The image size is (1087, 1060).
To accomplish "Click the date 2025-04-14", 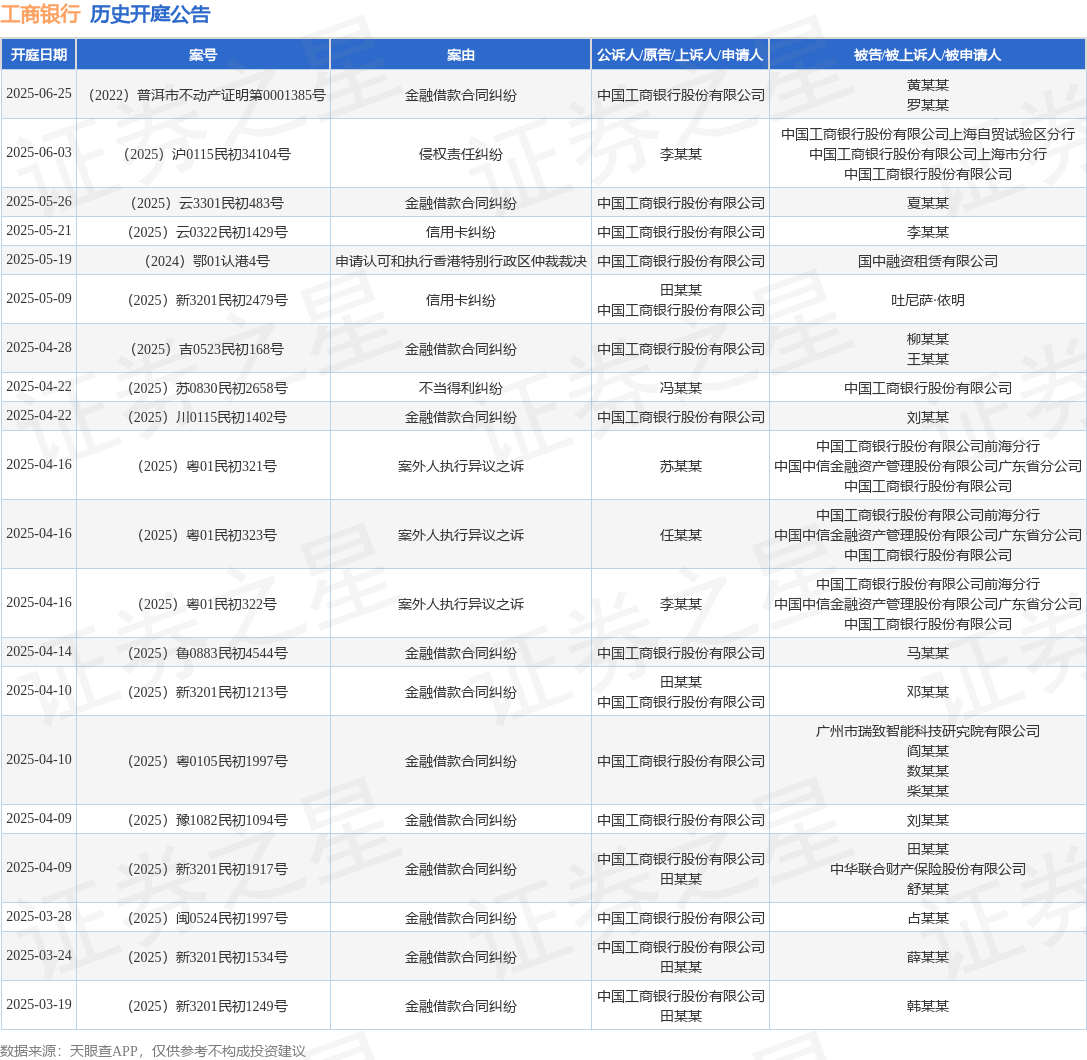I will (x=39, y=652).
